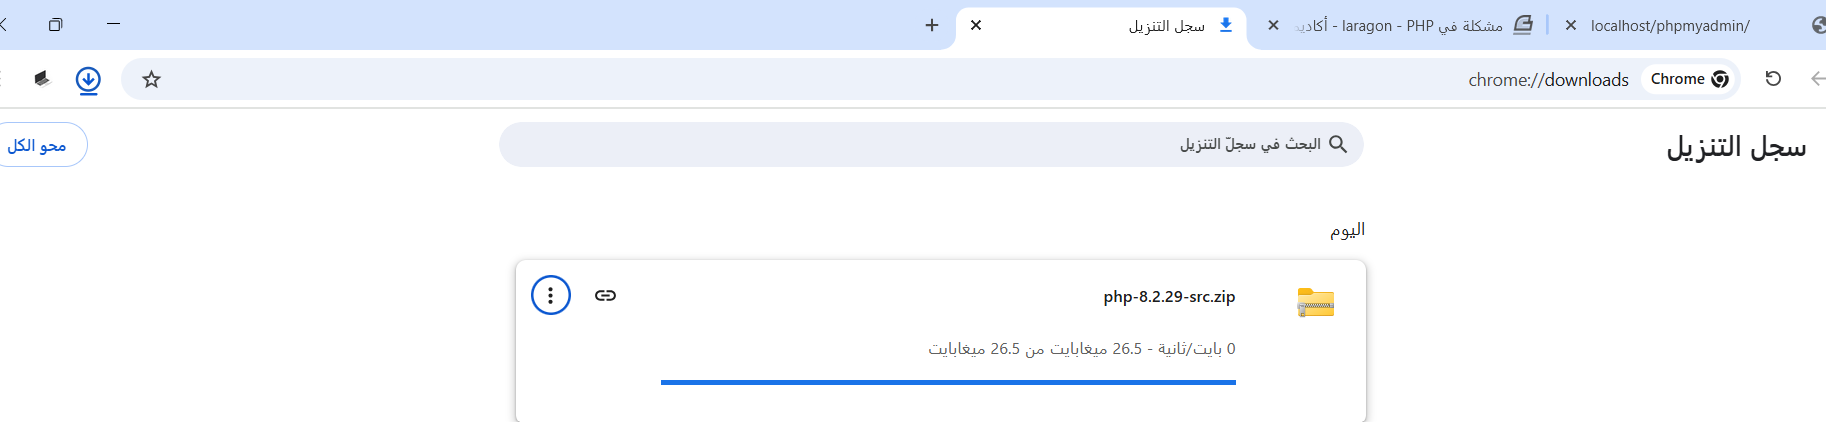The image size is (1826, 422).
Task: Close the localhost/phpmyadmin tab
Action: tap(1571, 25)
